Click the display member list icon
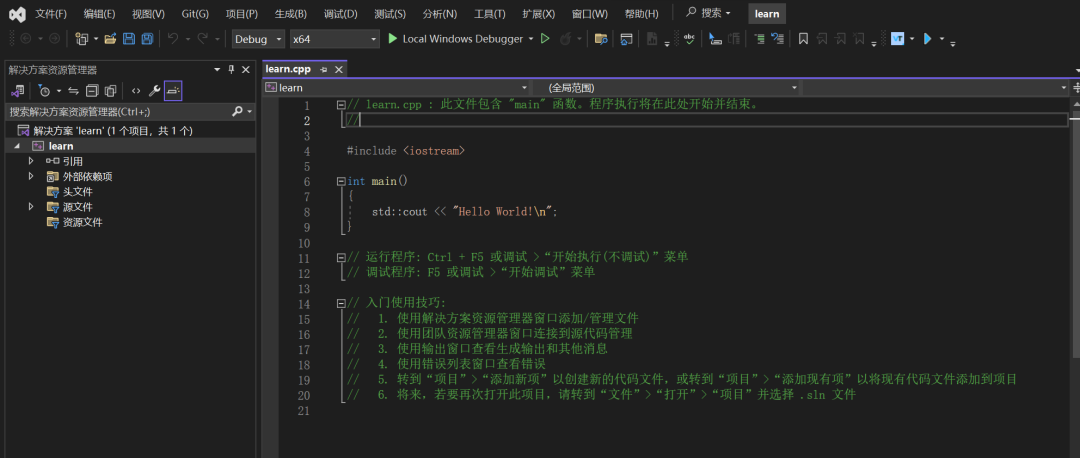The image size is (1080, 458). [x=715, y=39]
